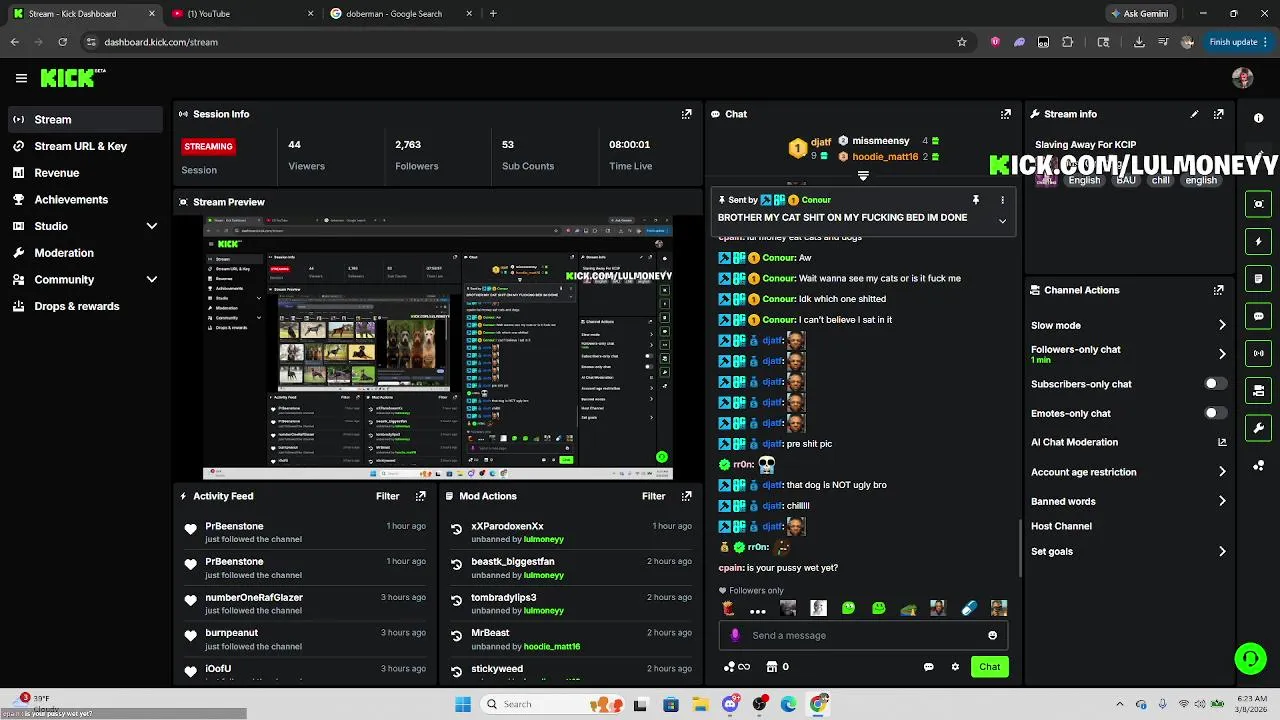Pop out the Activity Feed panel
Image resolution: width=1280 pixels, height=720 pixels.
coord(420,496)
